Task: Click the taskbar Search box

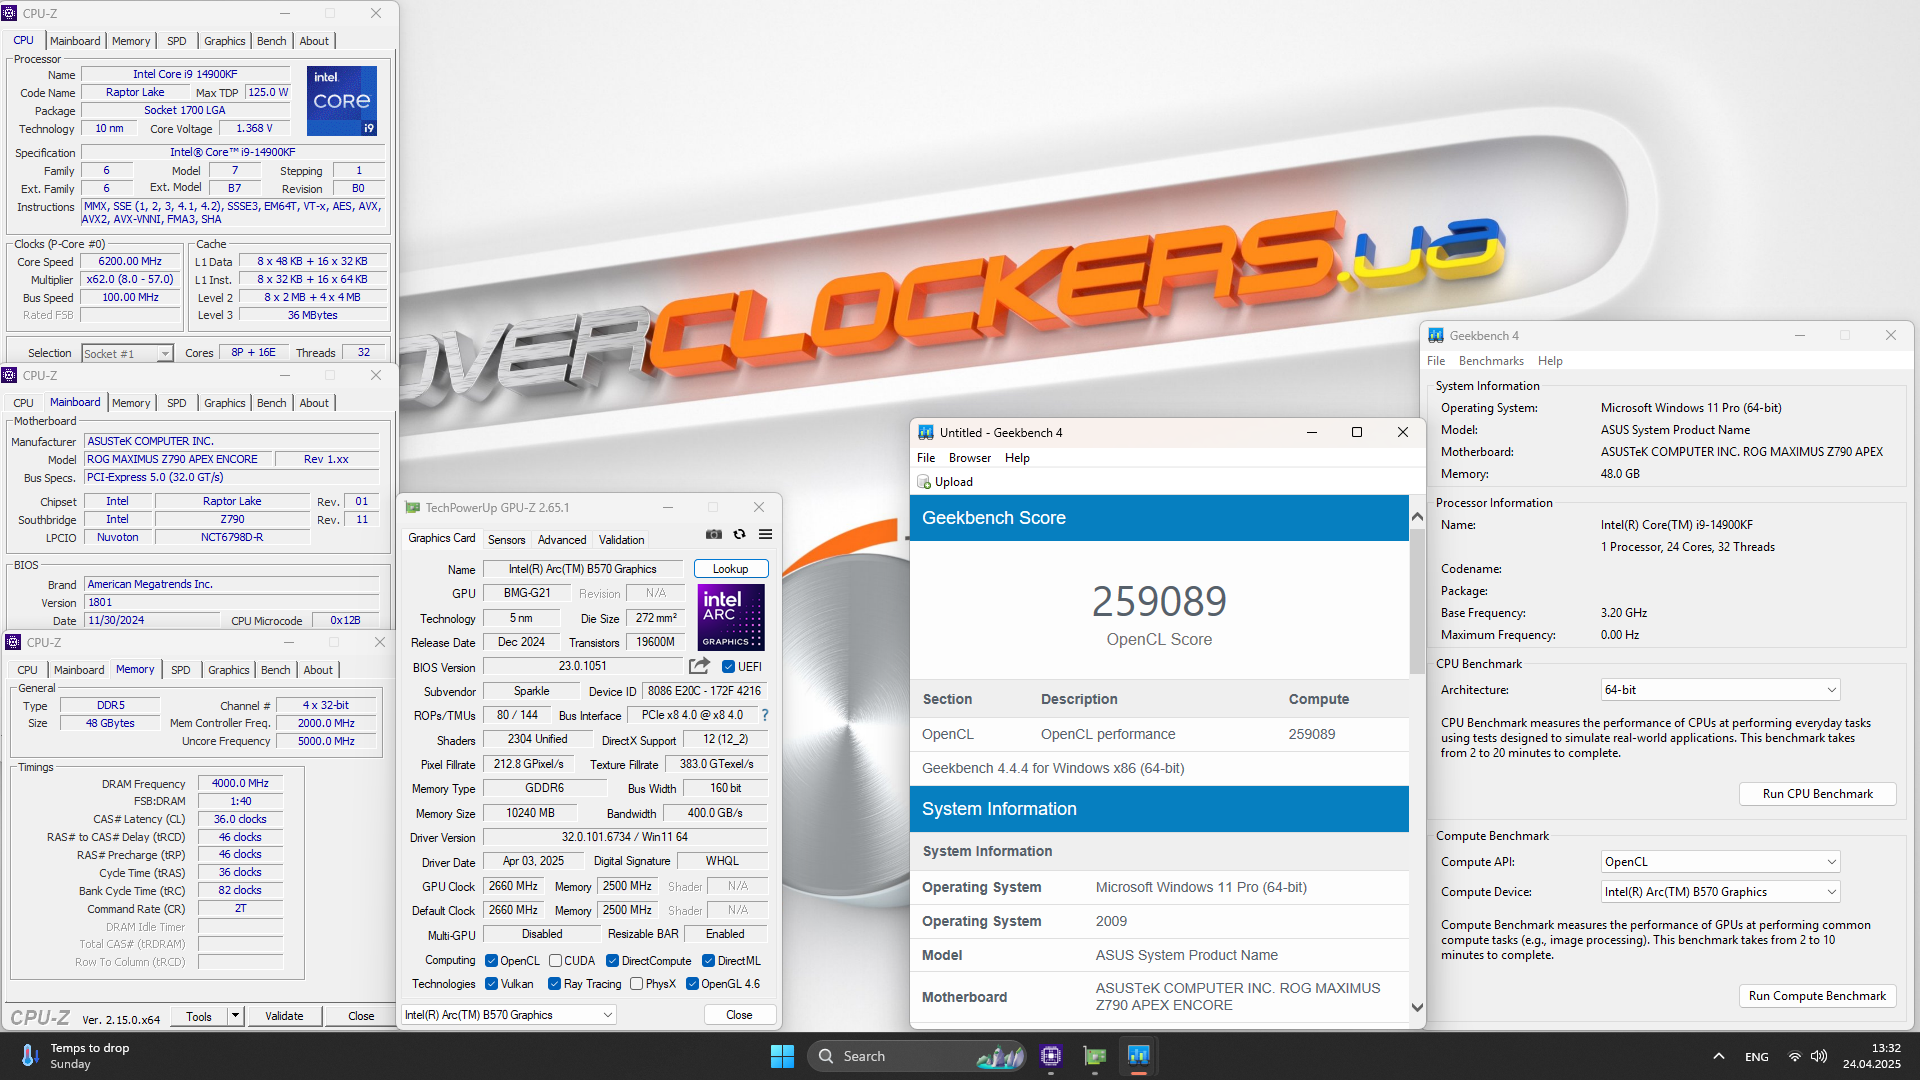Action: (x=916, y=1056)
